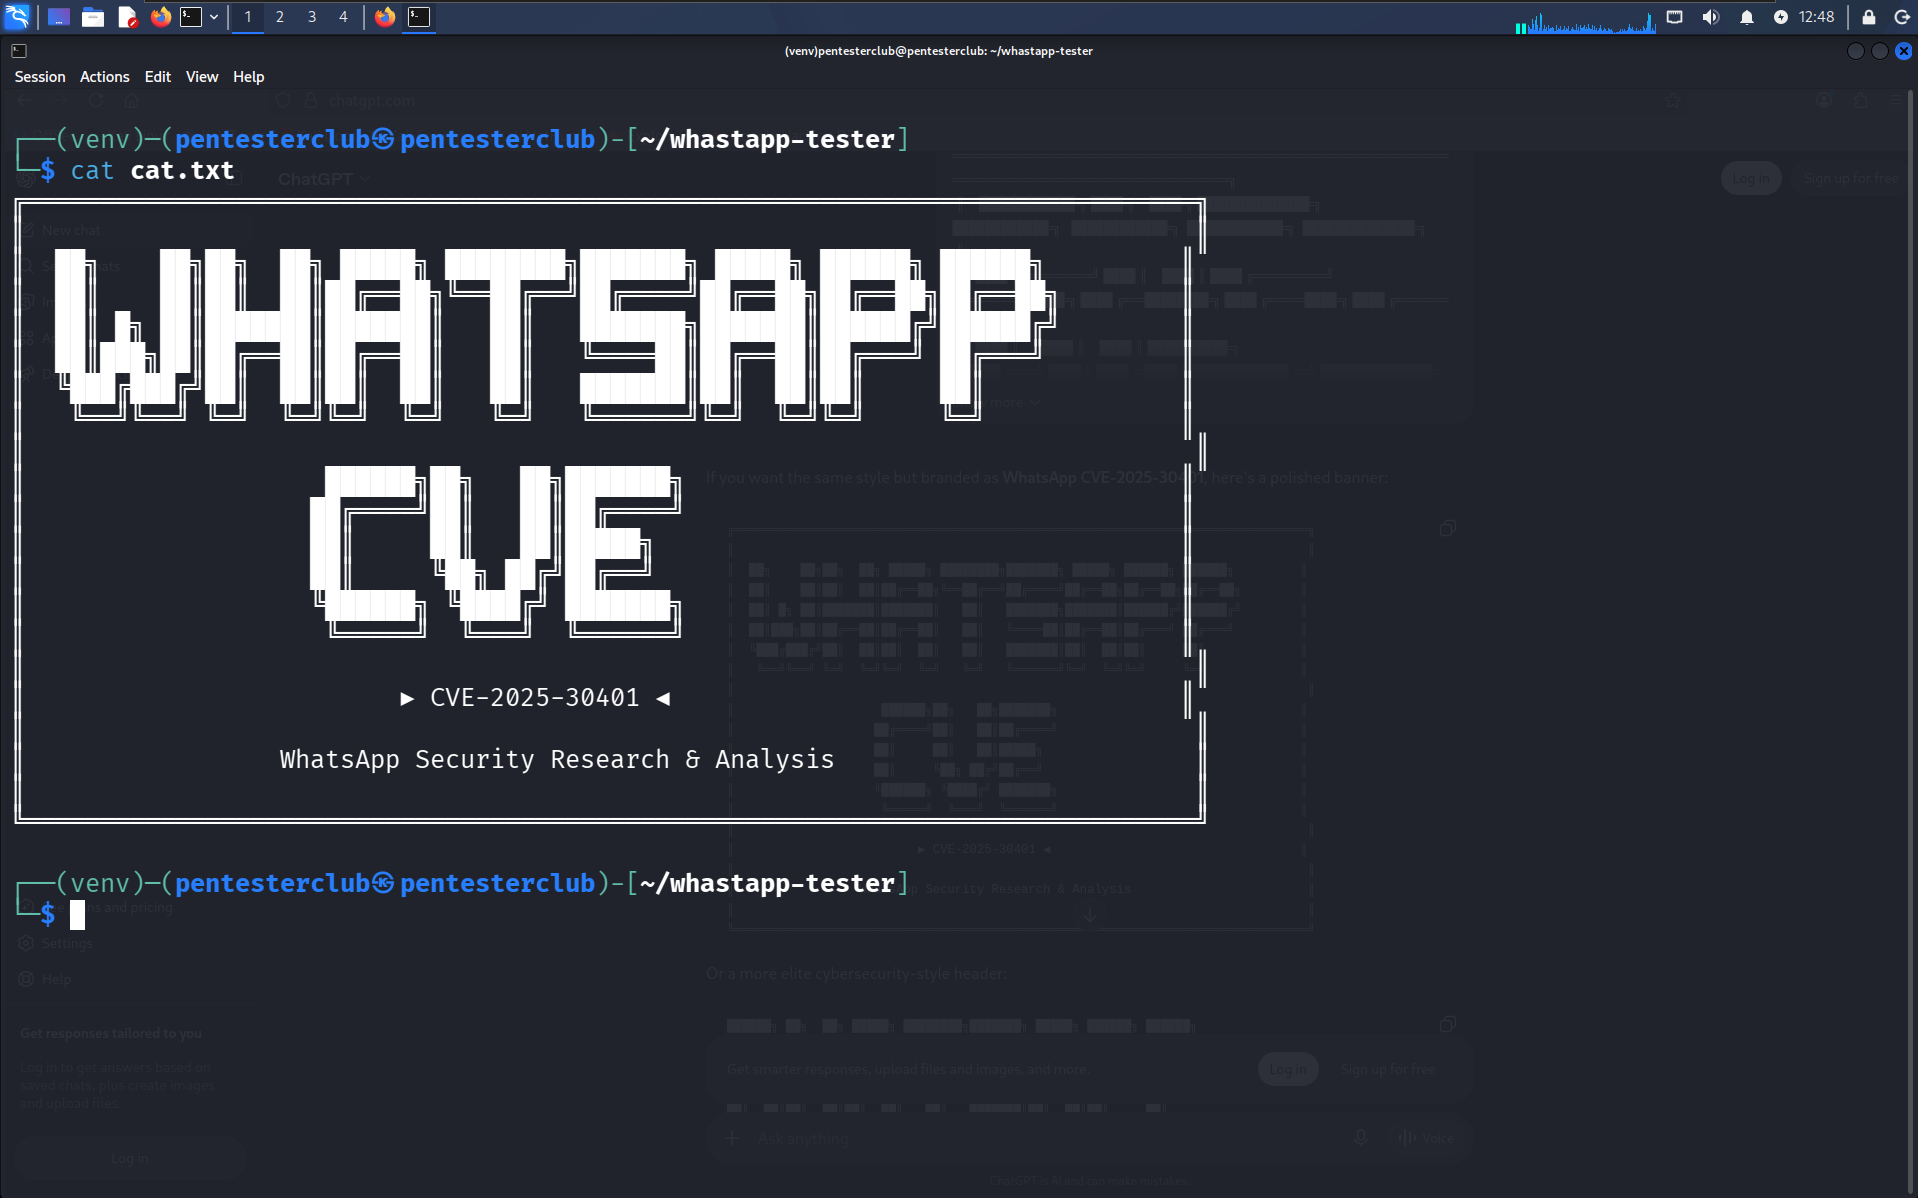Select the terminal window taskbar button
Screen dimensions: 1918x1198
(x=419, y=17)
